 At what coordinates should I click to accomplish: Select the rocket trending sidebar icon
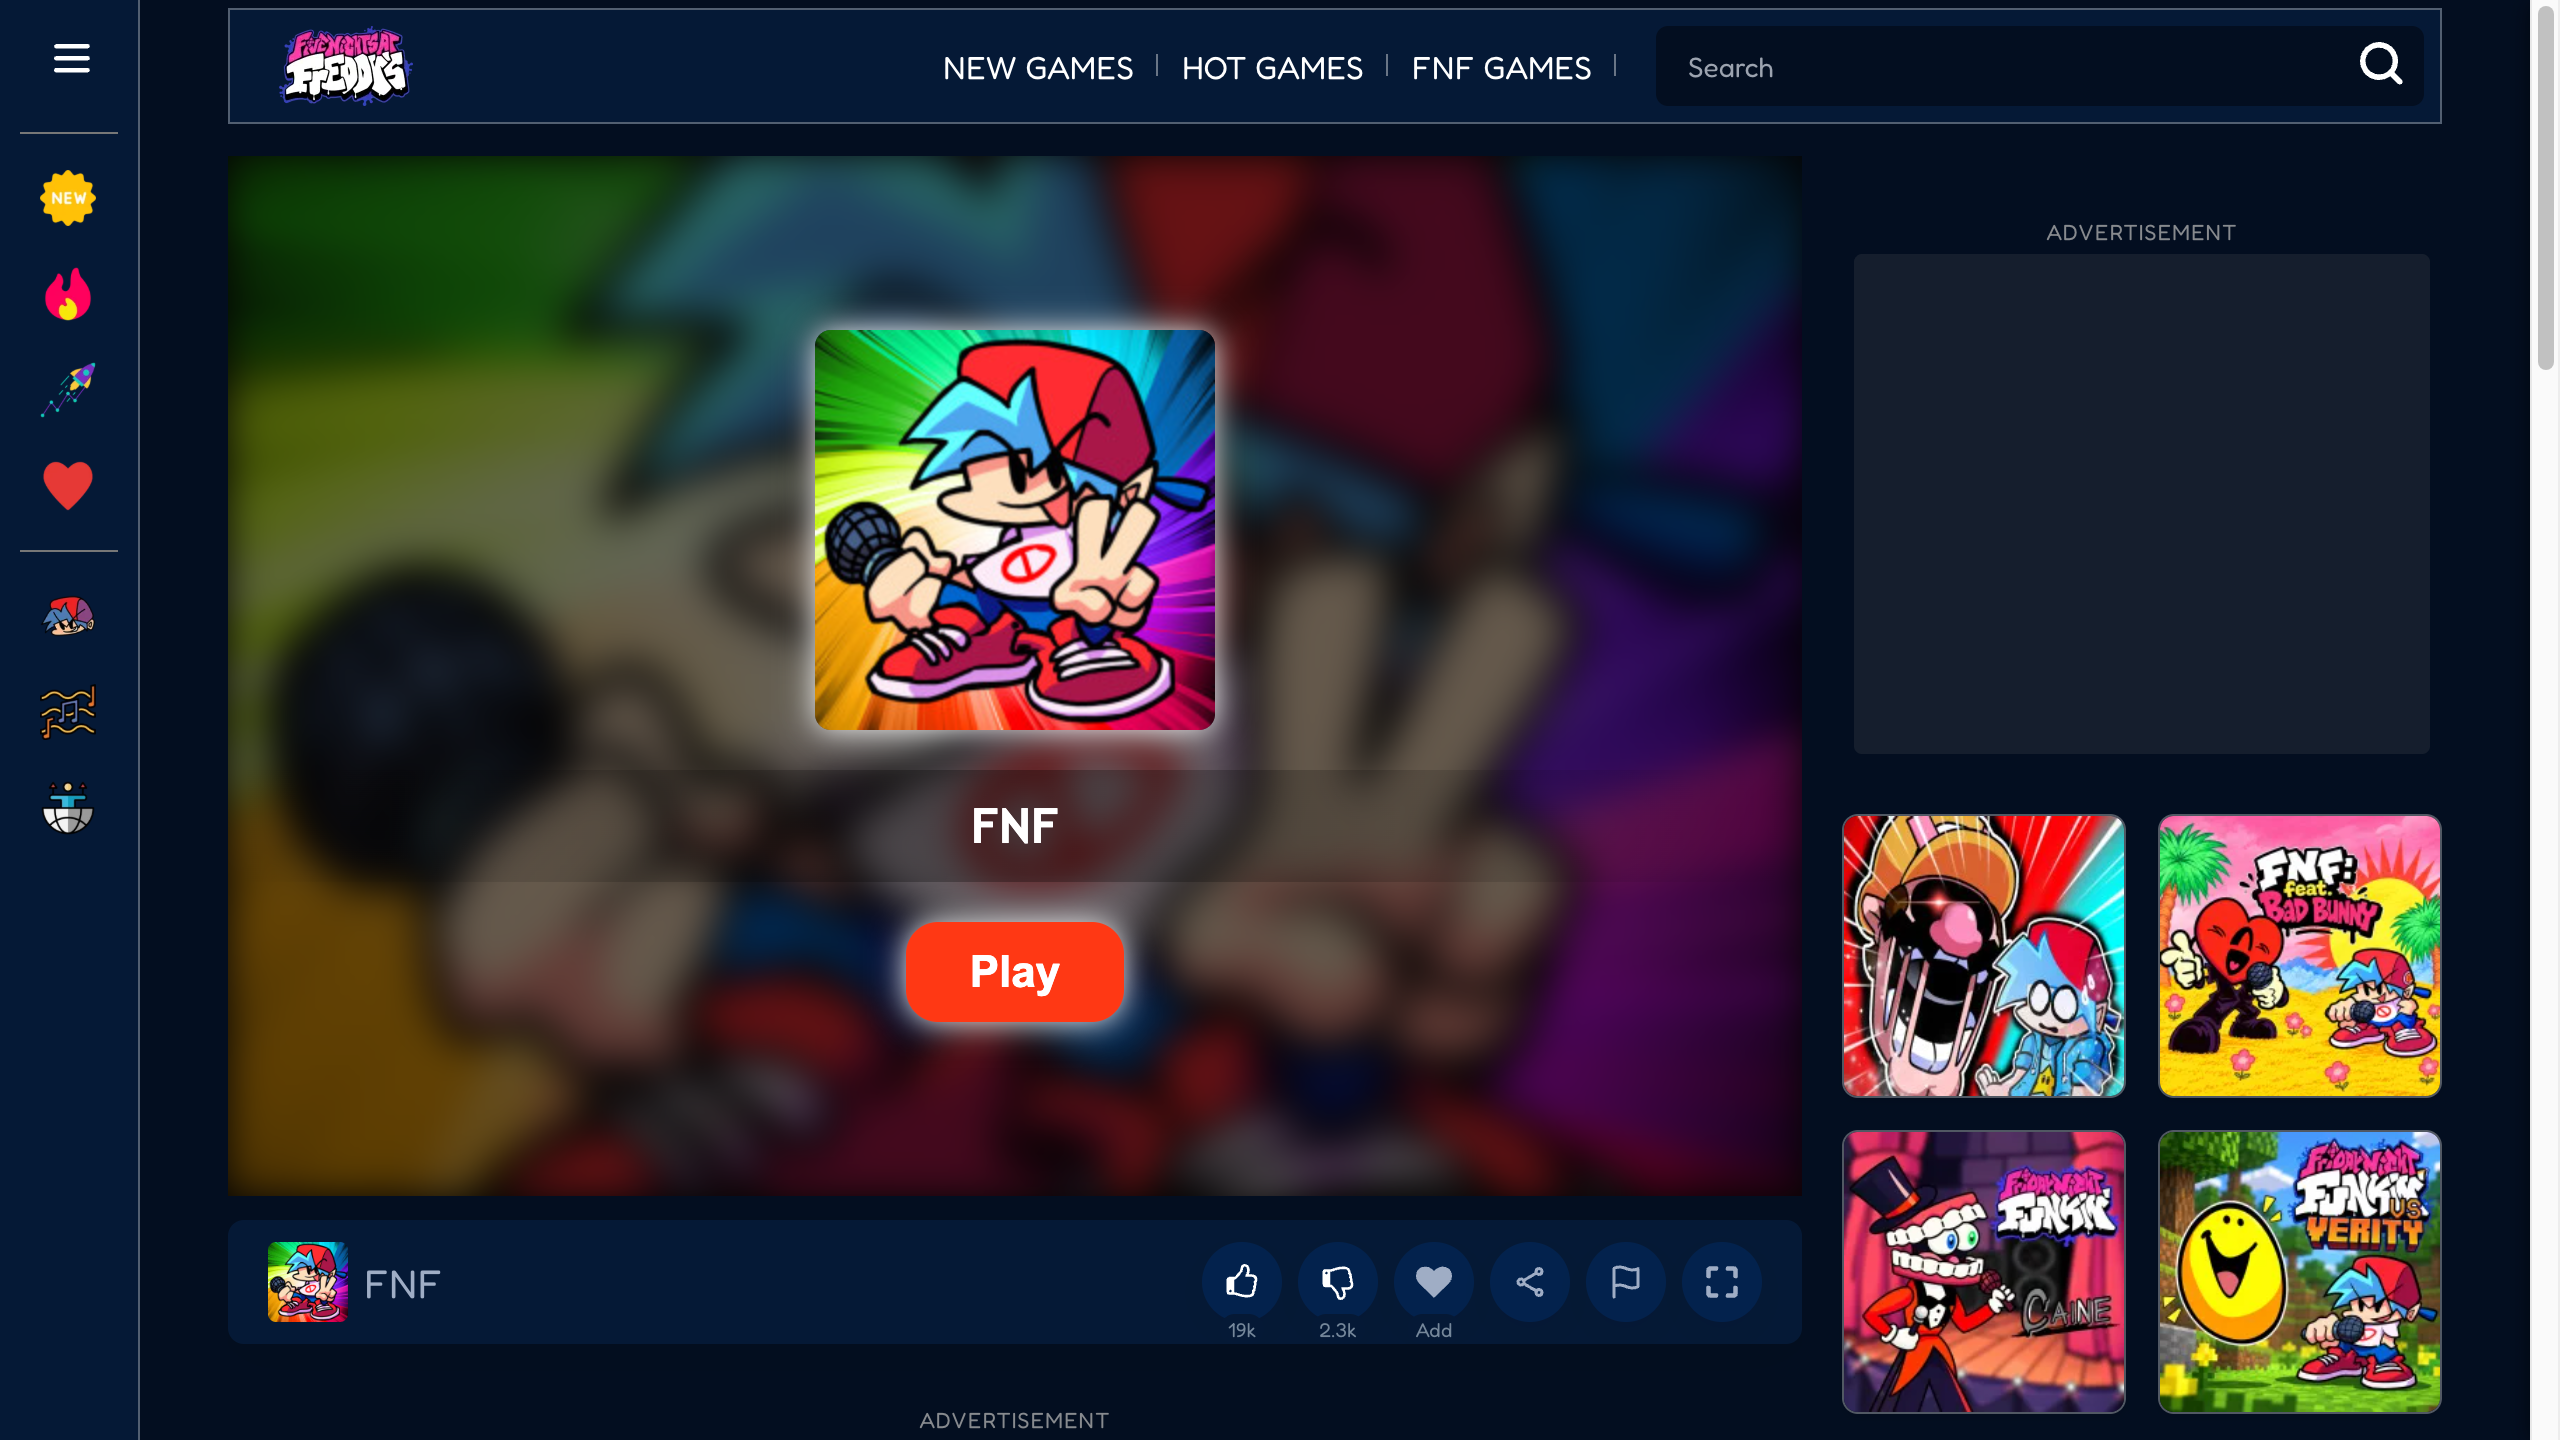point(68,390)
